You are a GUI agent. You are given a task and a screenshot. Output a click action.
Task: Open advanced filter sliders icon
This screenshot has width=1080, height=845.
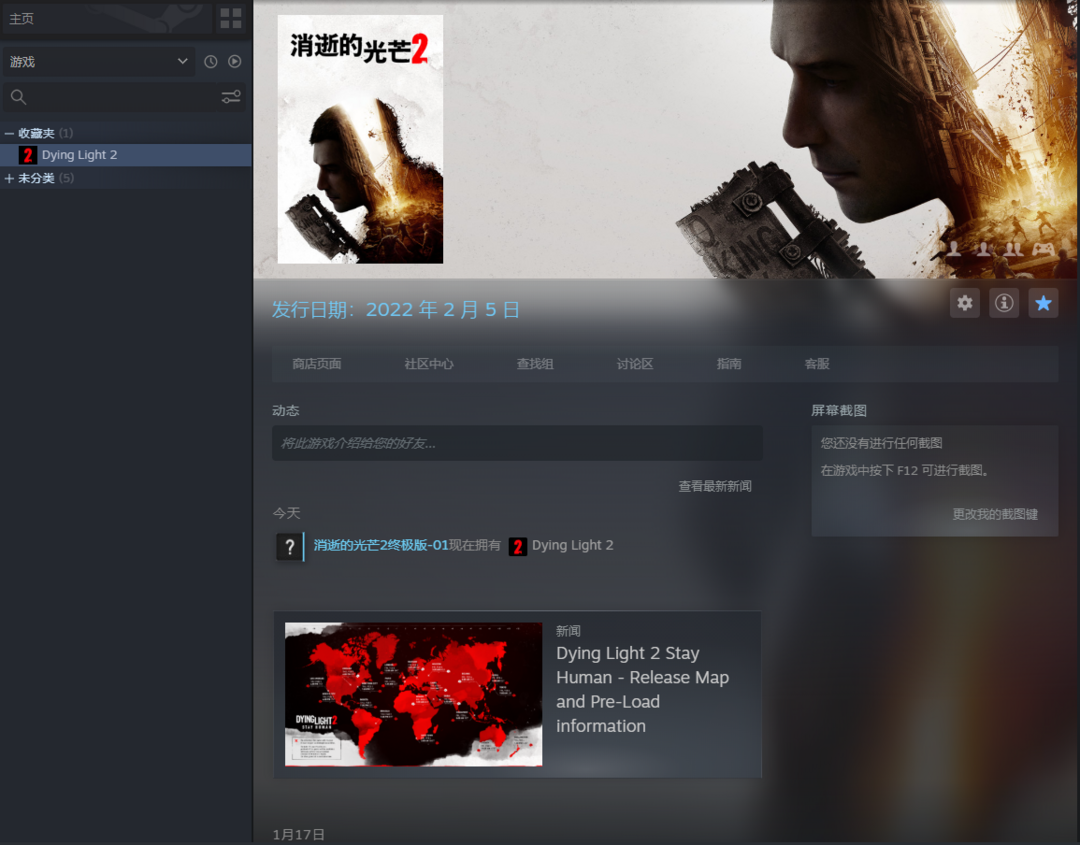pyautogui.click(x=231, y=97)
